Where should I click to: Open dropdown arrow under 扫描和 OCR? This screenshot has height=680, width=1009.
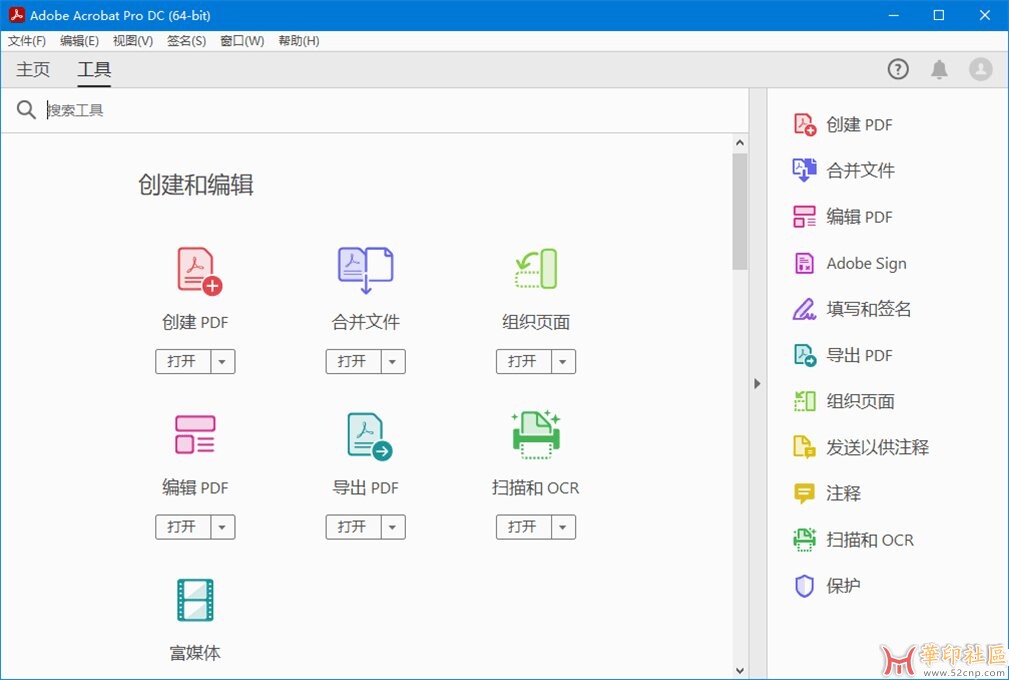[x=563, y=527]
